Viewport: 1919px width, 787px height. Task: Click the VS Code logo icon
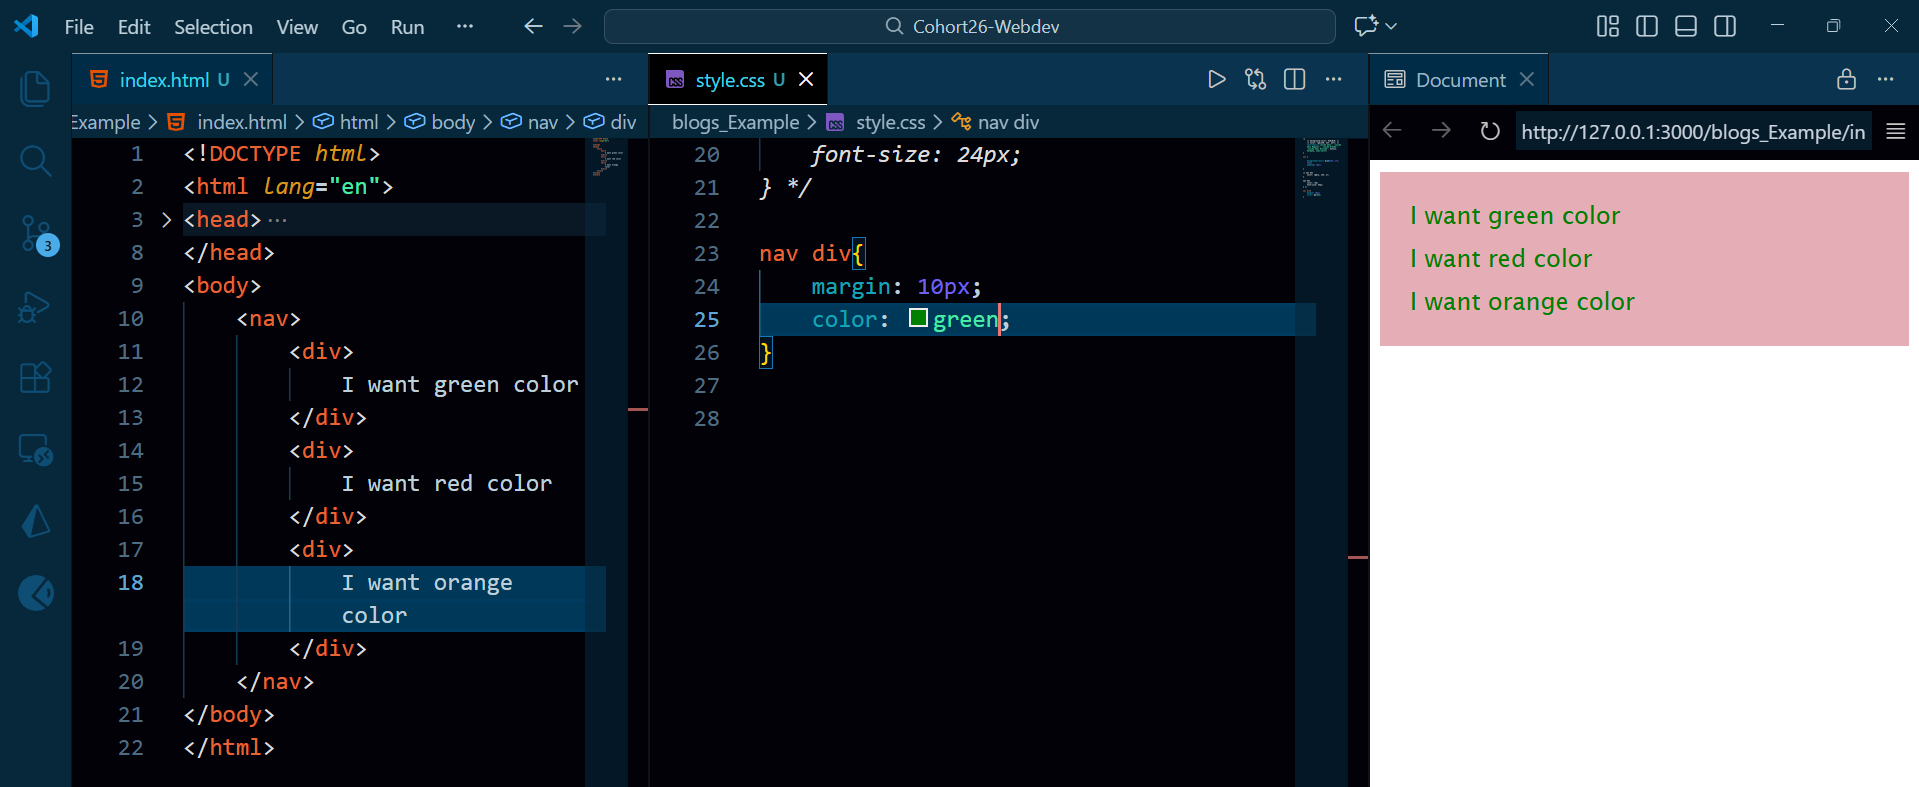tap(27, 26)
